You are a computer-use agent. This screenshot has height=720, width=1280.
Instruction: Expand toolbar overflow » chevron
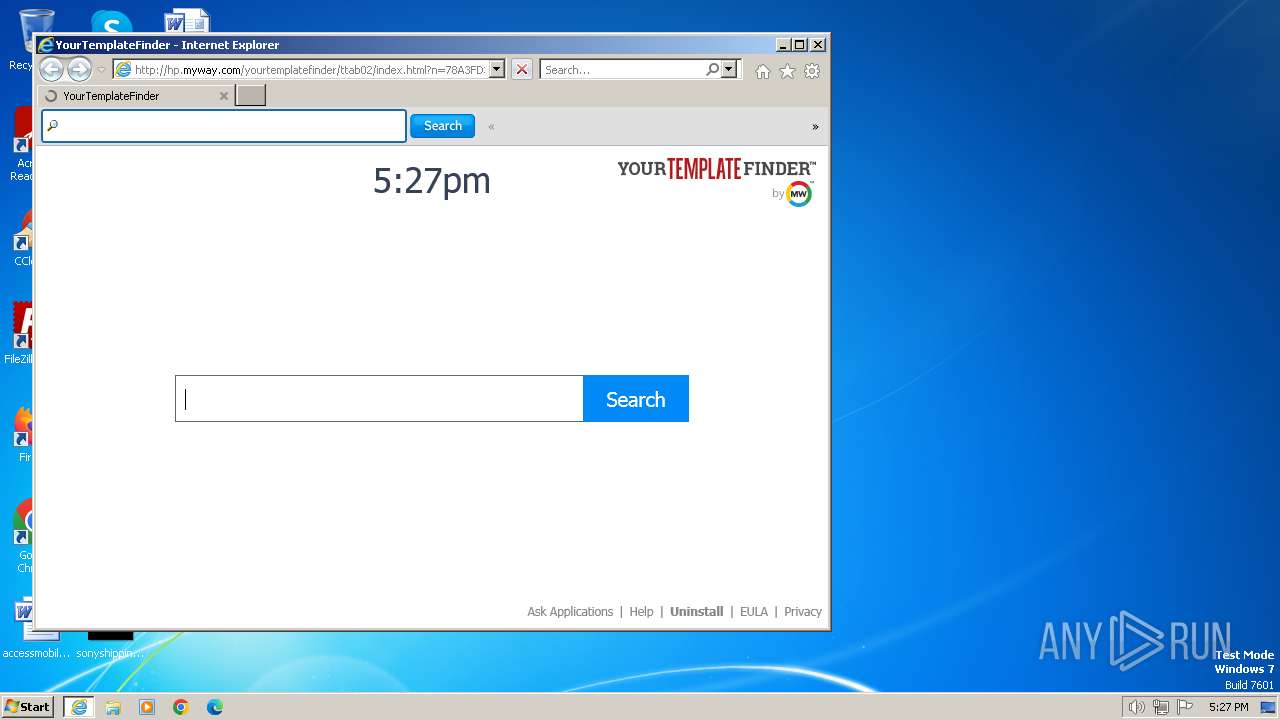click(815, 127)
